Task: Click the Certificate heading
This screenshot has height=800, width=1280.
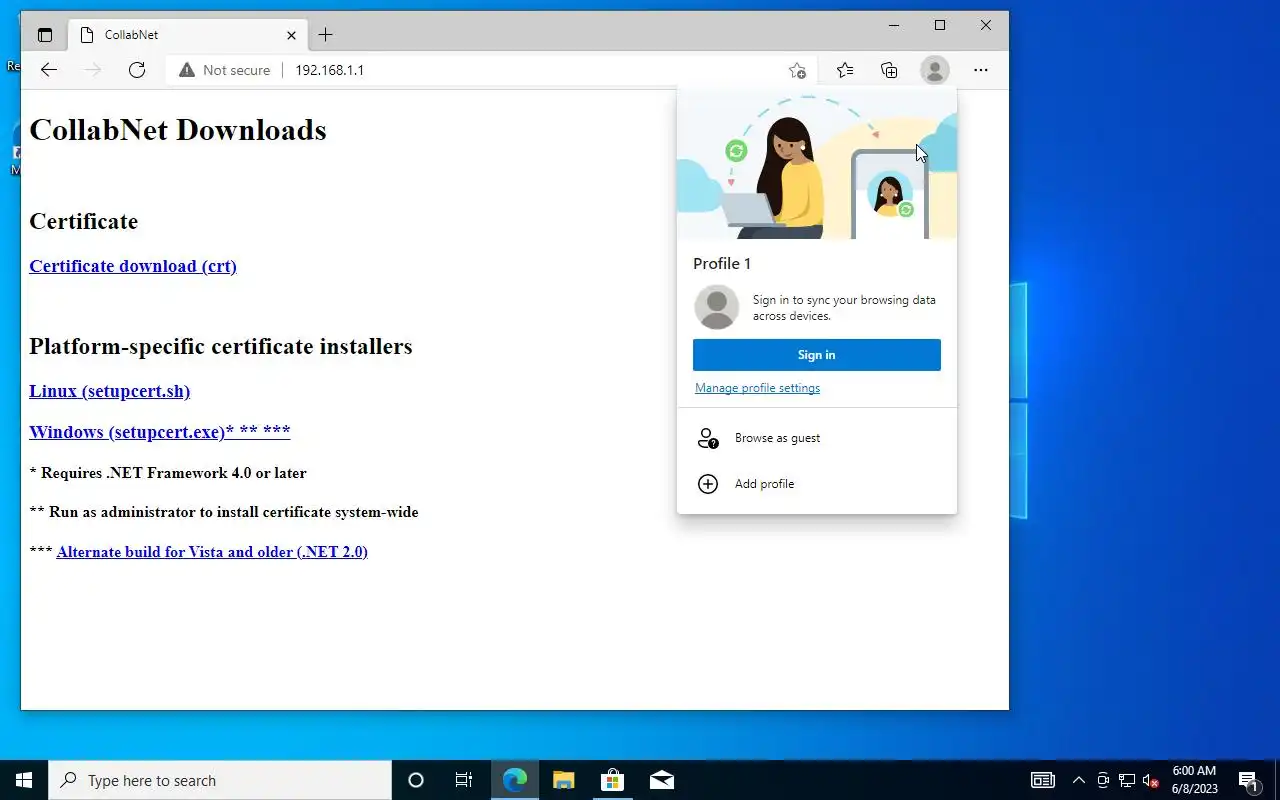Action: [83, 221]
